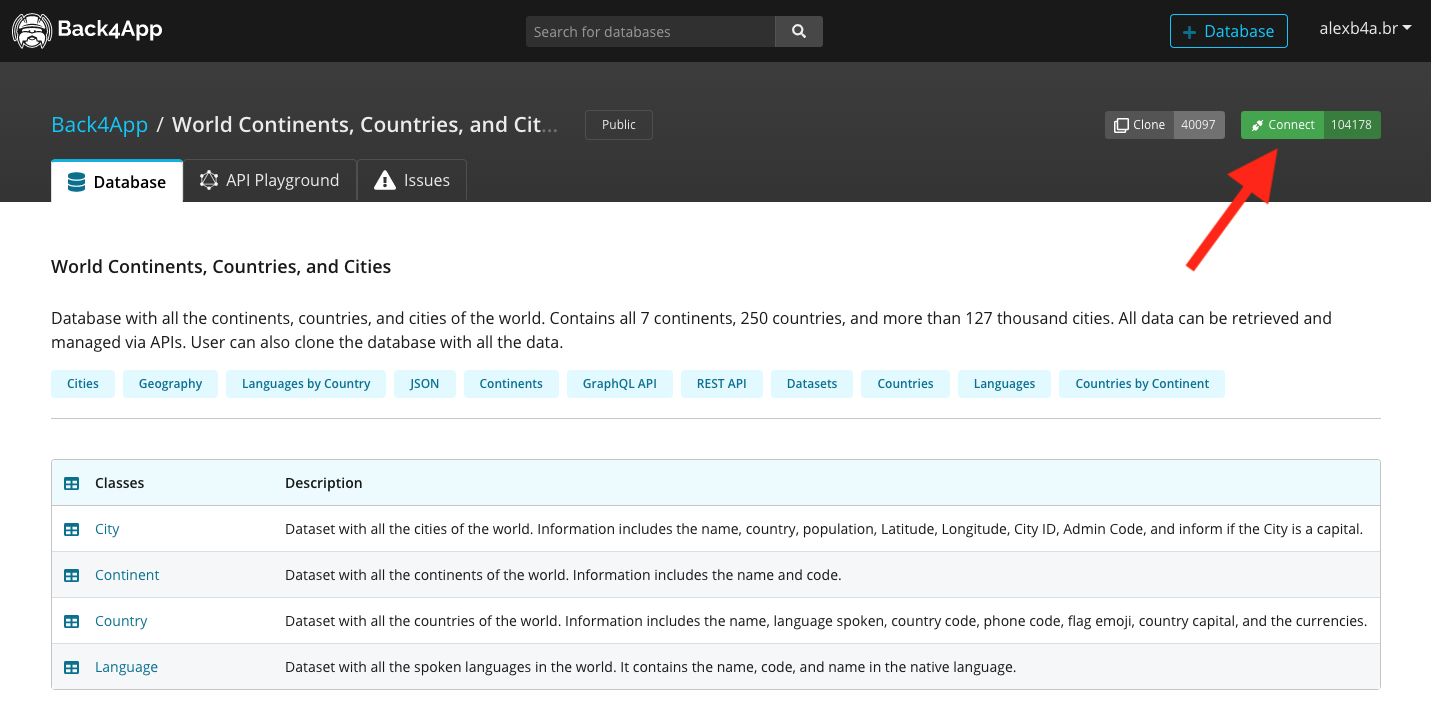
Task: Click the table icon beside Language
Action: pos(71,667)
